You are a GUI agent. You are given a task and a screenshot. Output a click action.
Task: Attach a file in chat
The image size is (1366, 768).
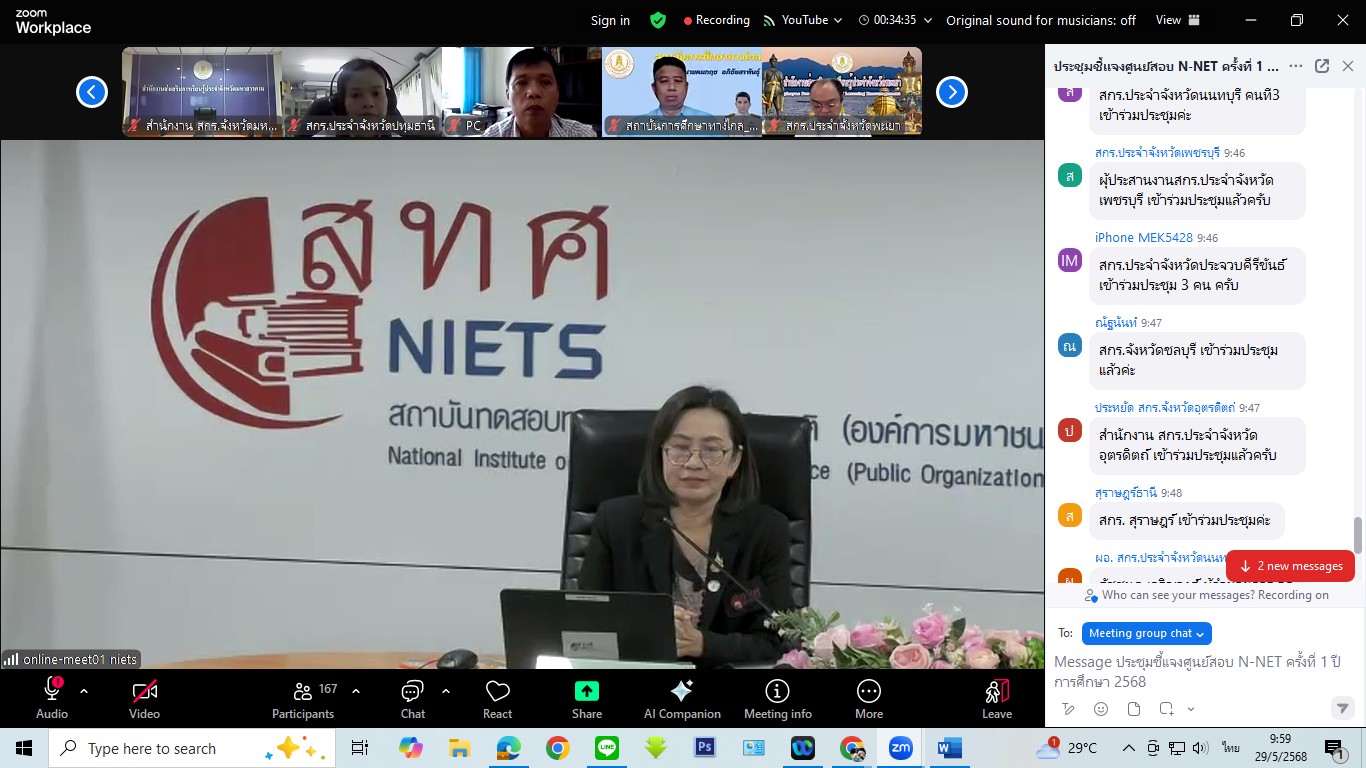1134,709
